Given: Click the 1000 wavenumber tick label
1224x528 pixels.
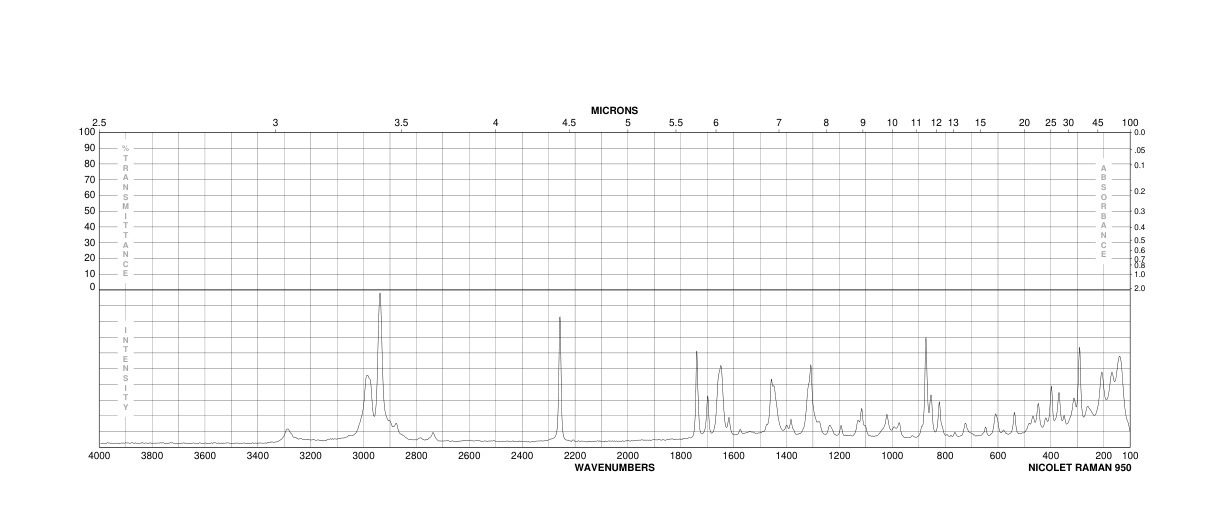Looking at the screenshot, I should tap(892, 456).
